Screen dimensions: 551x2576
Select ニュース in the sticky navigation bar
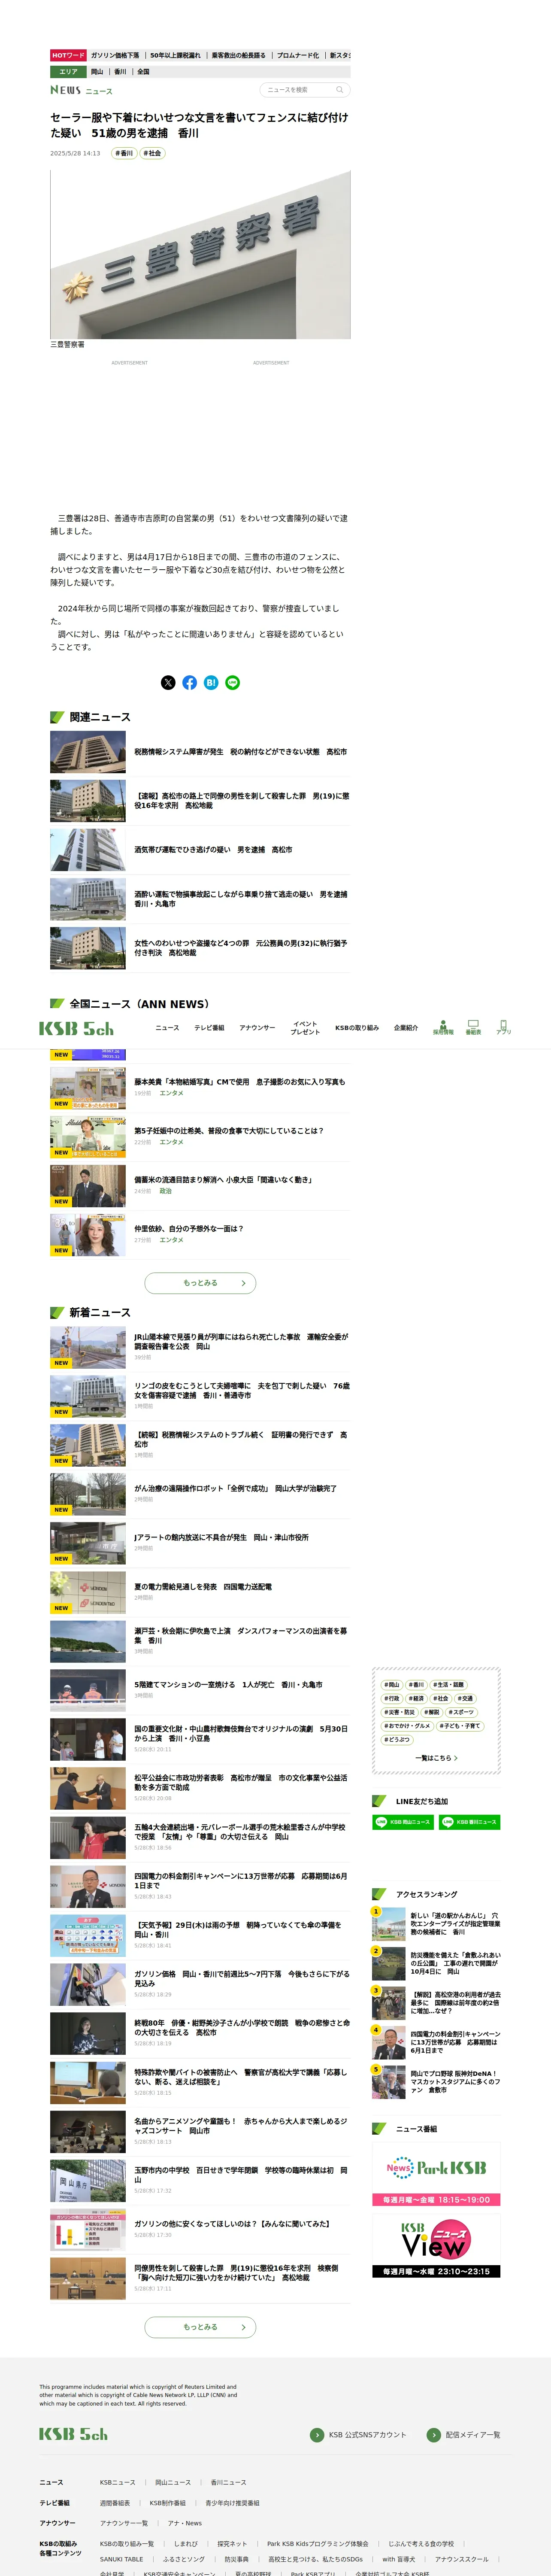click(167, 1028)
